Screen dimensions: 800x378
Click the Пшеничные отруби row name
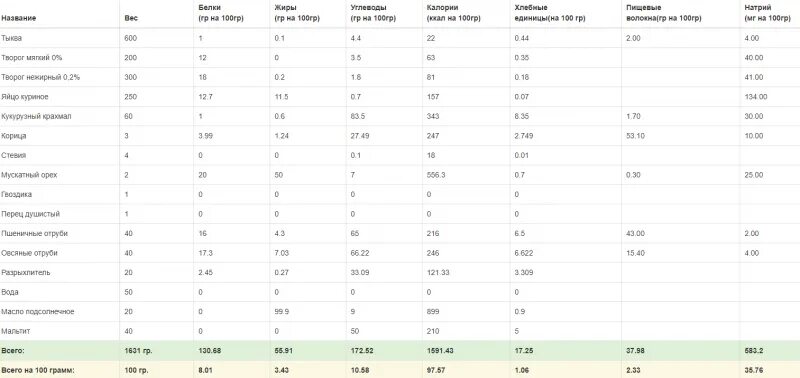(x=34, y=234)
